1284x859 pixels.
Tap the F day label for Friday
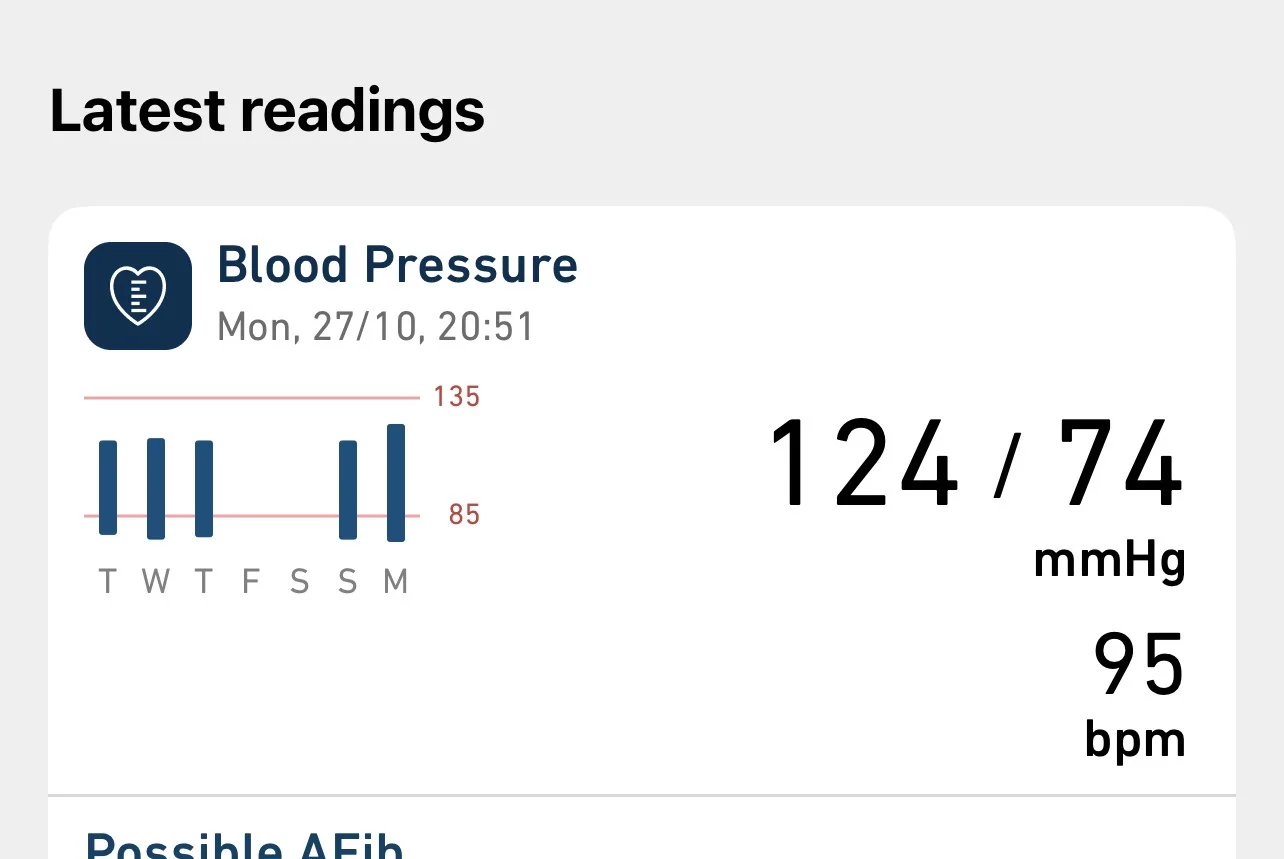point(251,582)
